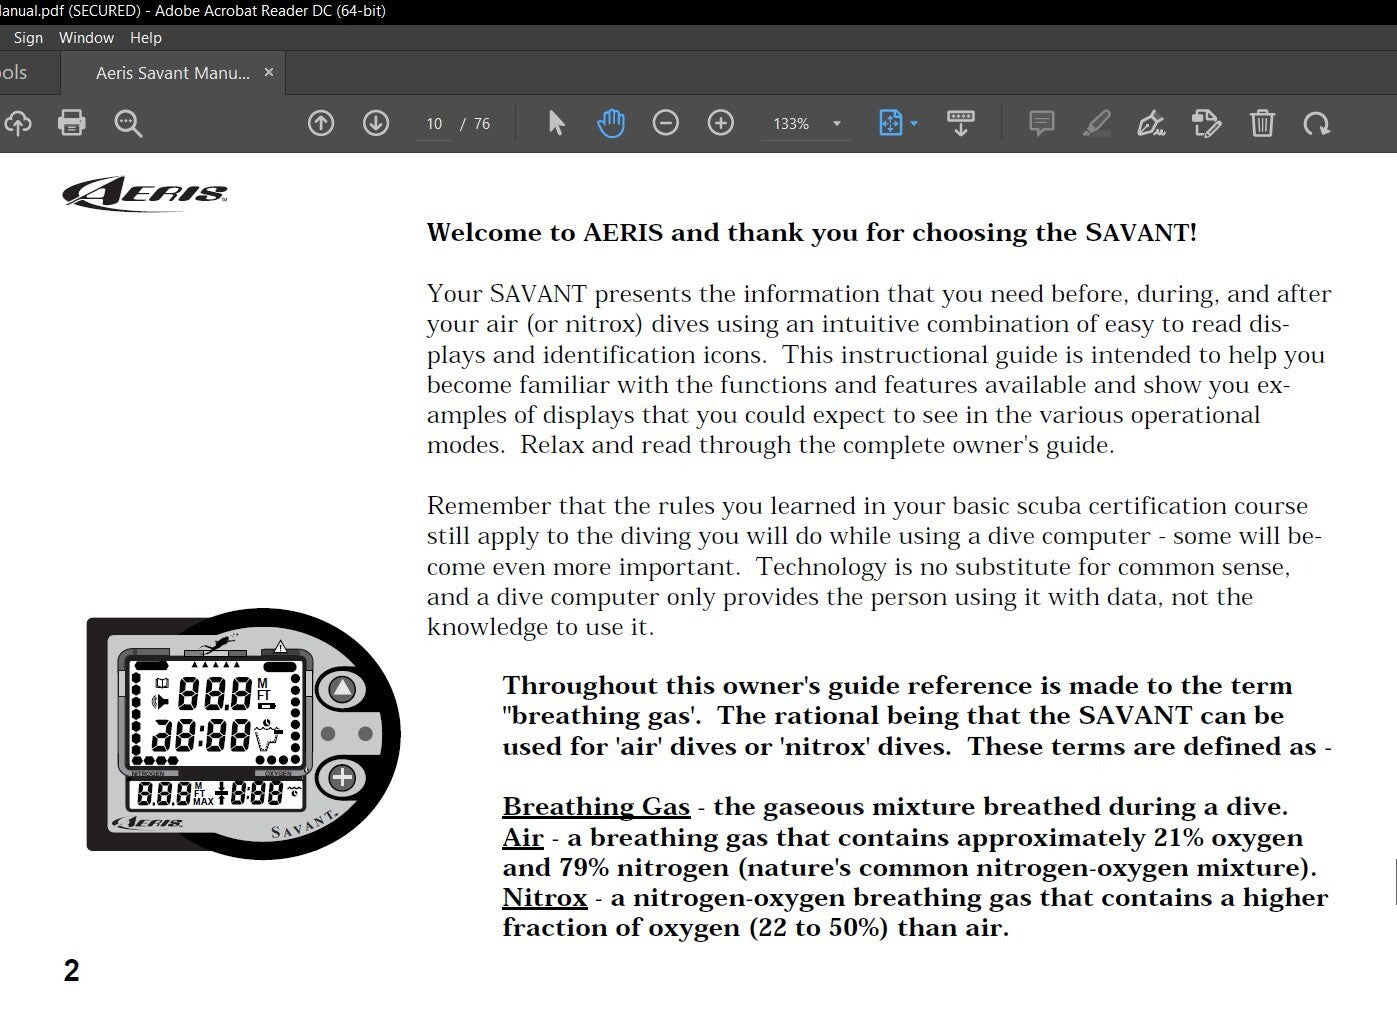This screenshot has height=1014, width=1397.
Task: Close the Aeris Savant Manual tab
Action: (x=268, y=72)
